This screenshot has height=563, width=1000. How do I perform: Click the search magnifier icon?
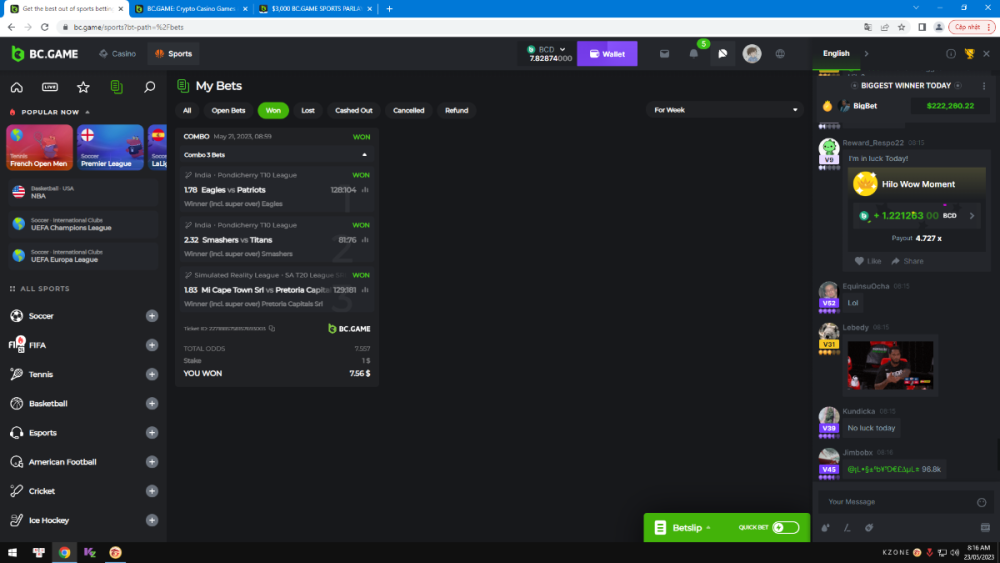(x=150, y=87)
